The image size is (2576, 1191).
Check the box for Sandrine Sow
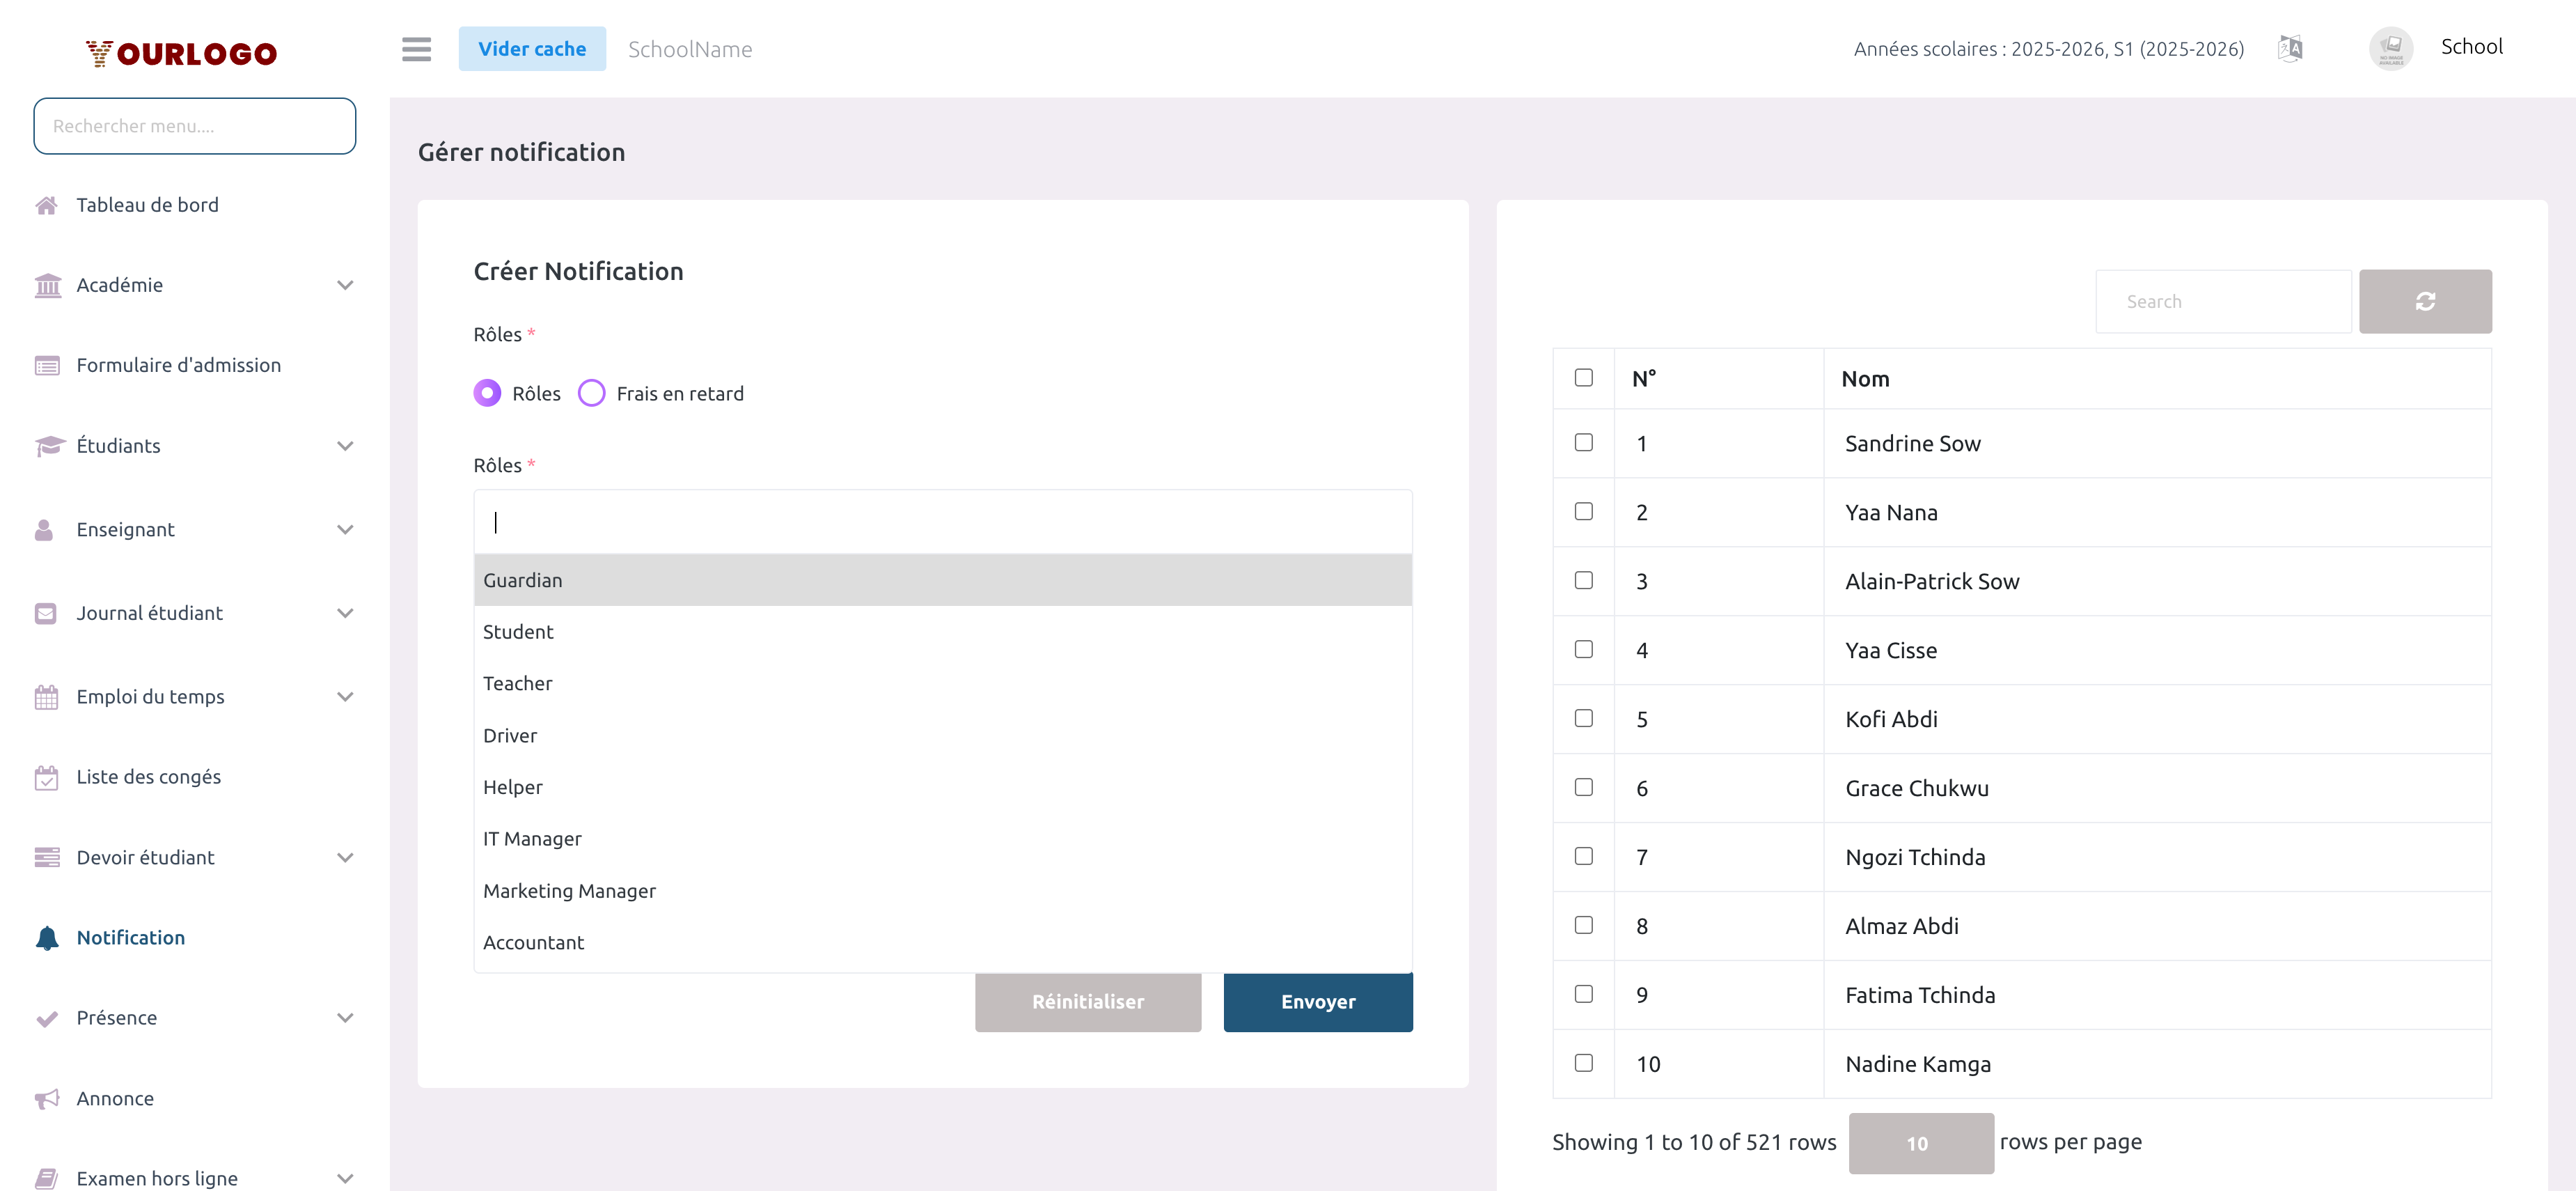pos(1583,442)
